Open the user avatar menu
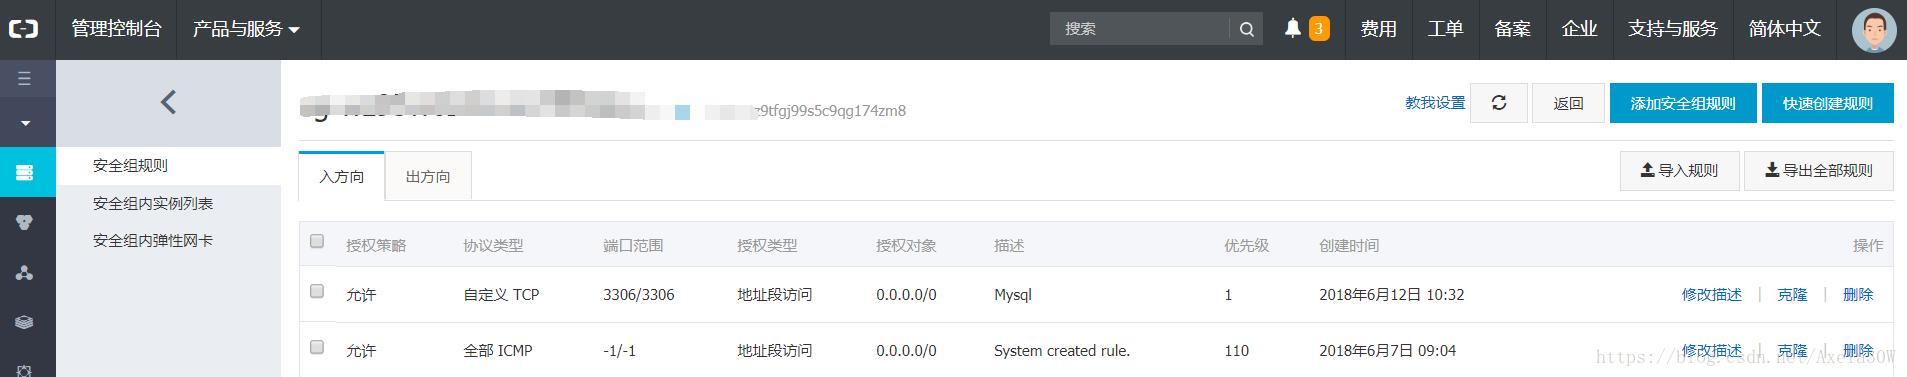This screenshot has height=377, width=1907. coord(1874,30)
